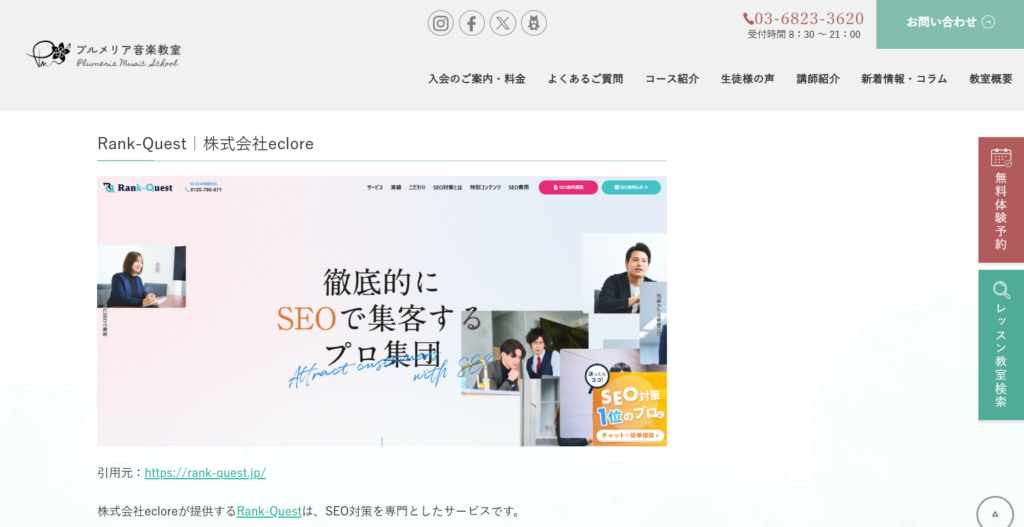Screen dimensions: 1024x527
Task: Navigate to 講師紹介 page
Action: coord(818,79)
